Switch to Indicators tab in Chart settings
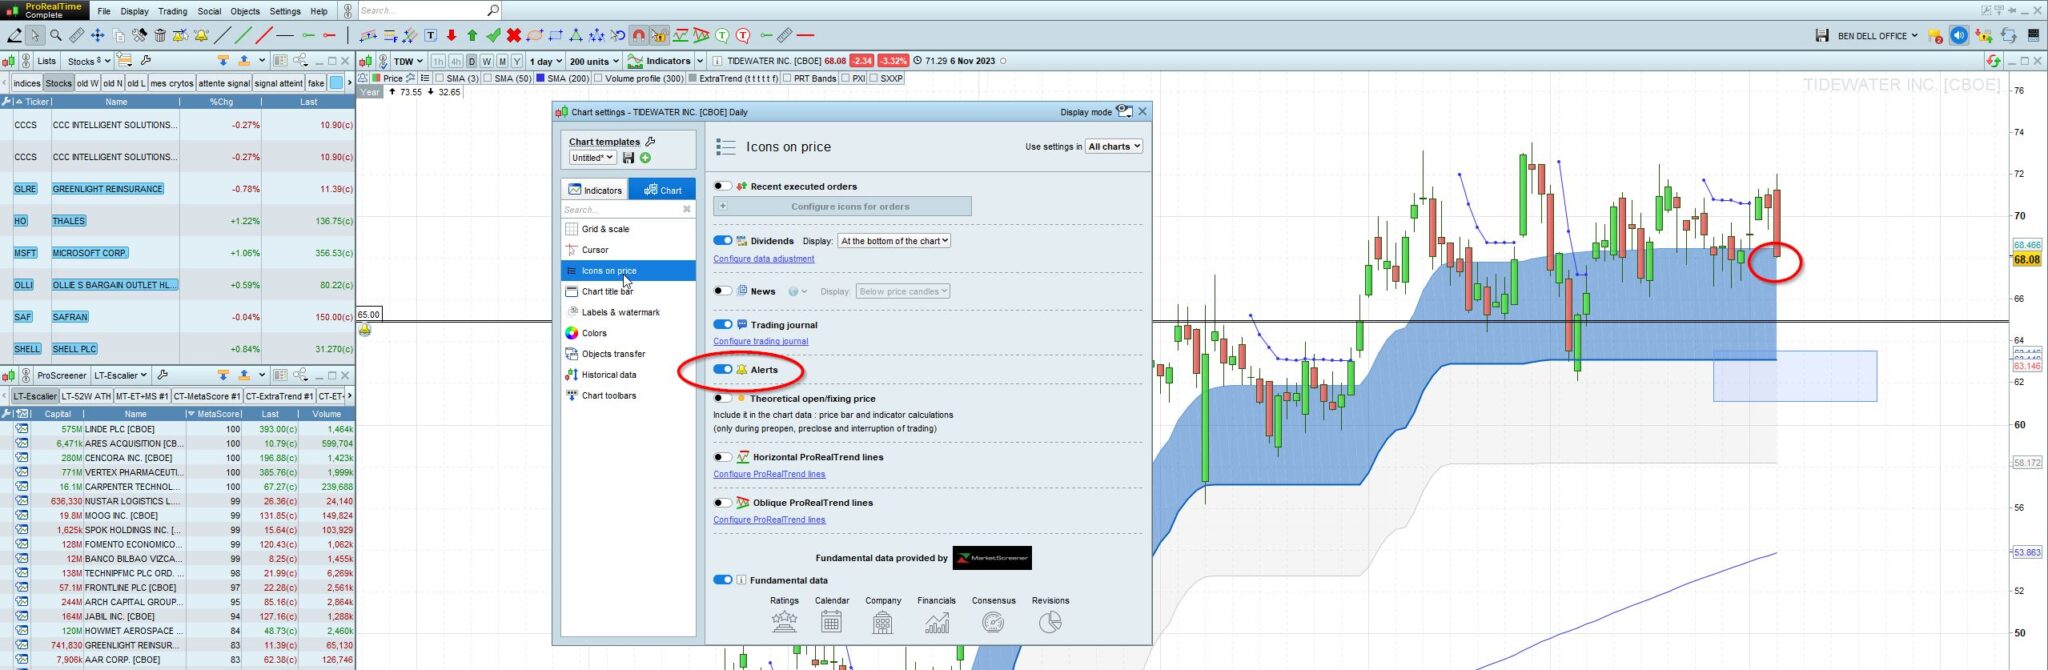Screen dimensions: 2048x670 595,190
